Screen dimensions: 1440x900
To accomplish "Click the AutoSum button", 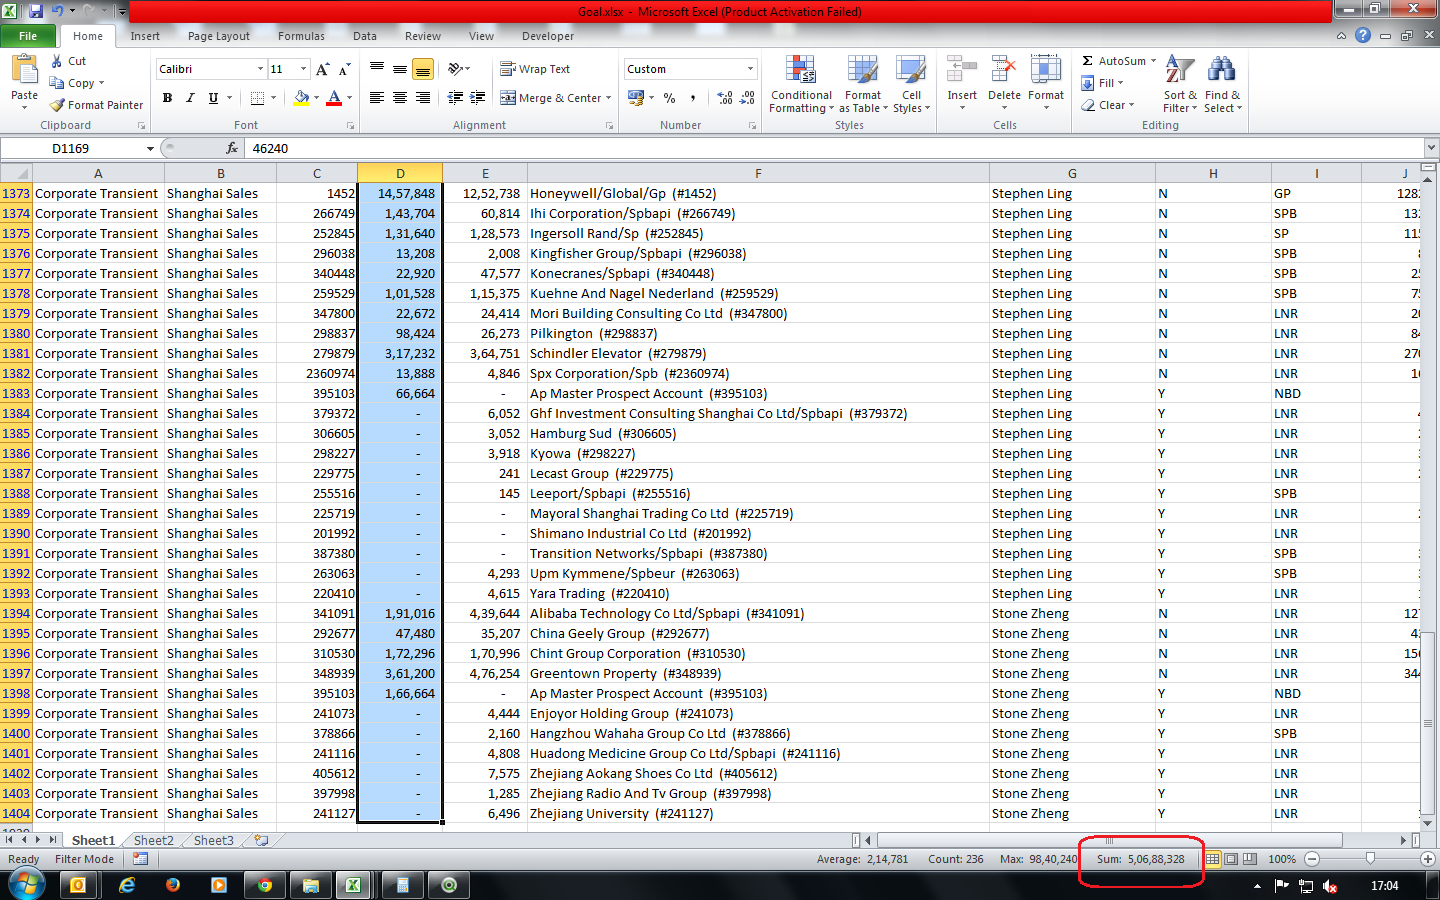I will [x=1113, y=61].
